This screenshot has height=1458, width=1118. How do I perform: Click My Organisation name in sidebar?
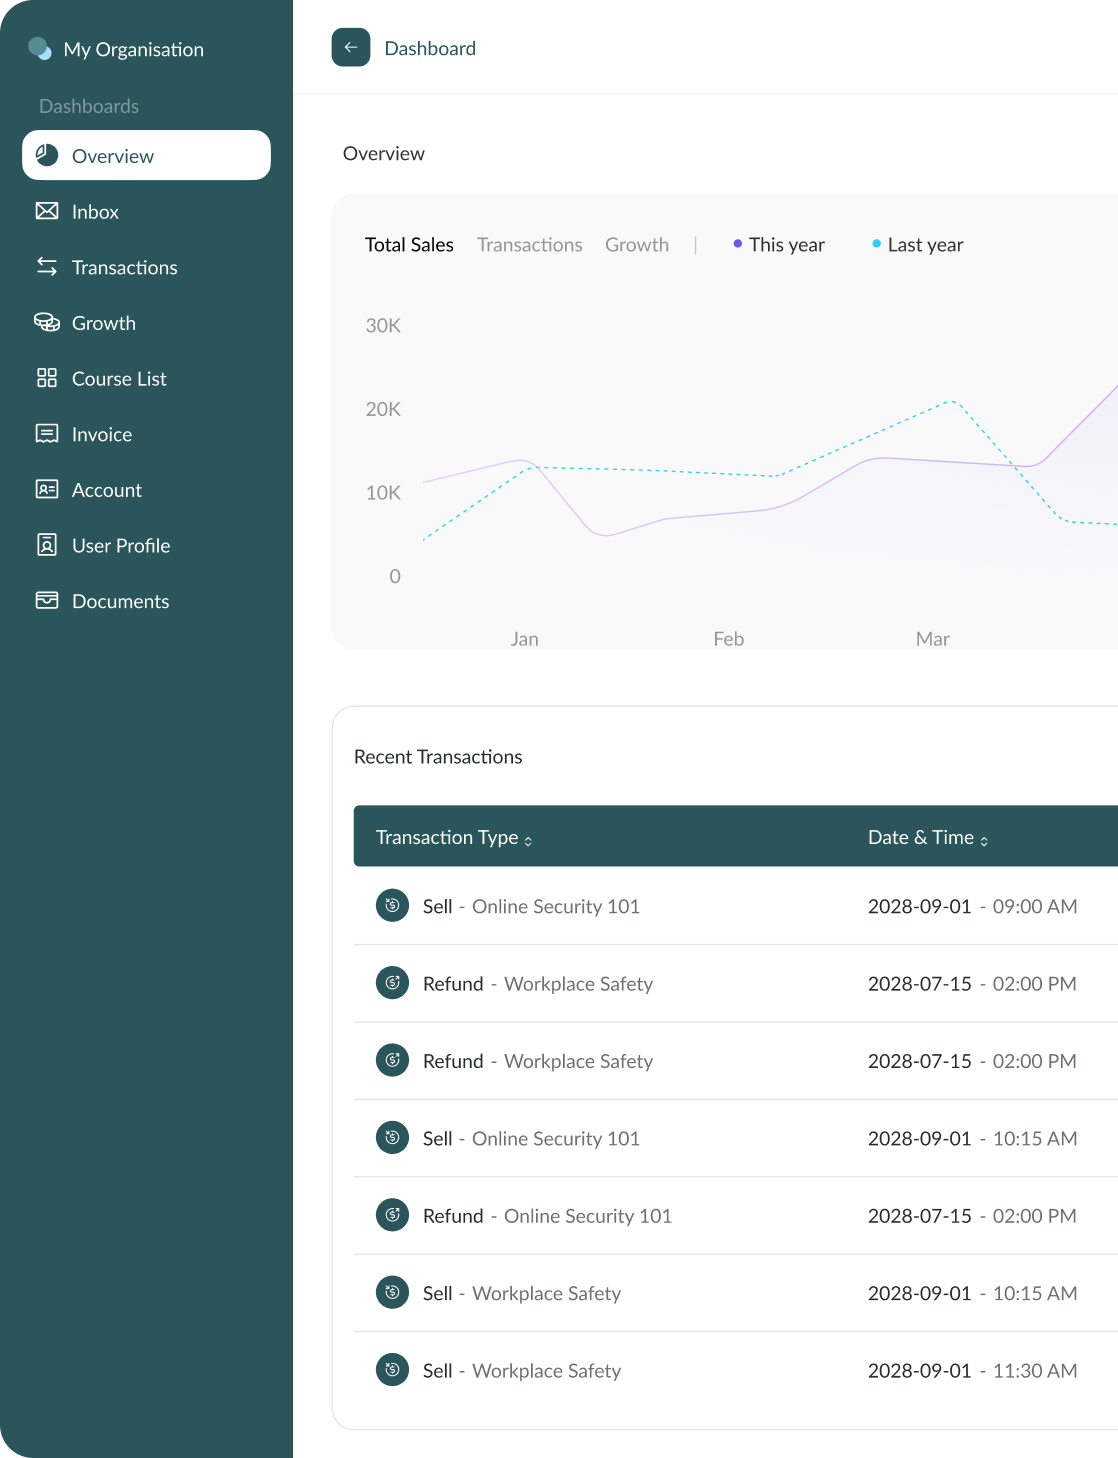pos(134,49)
